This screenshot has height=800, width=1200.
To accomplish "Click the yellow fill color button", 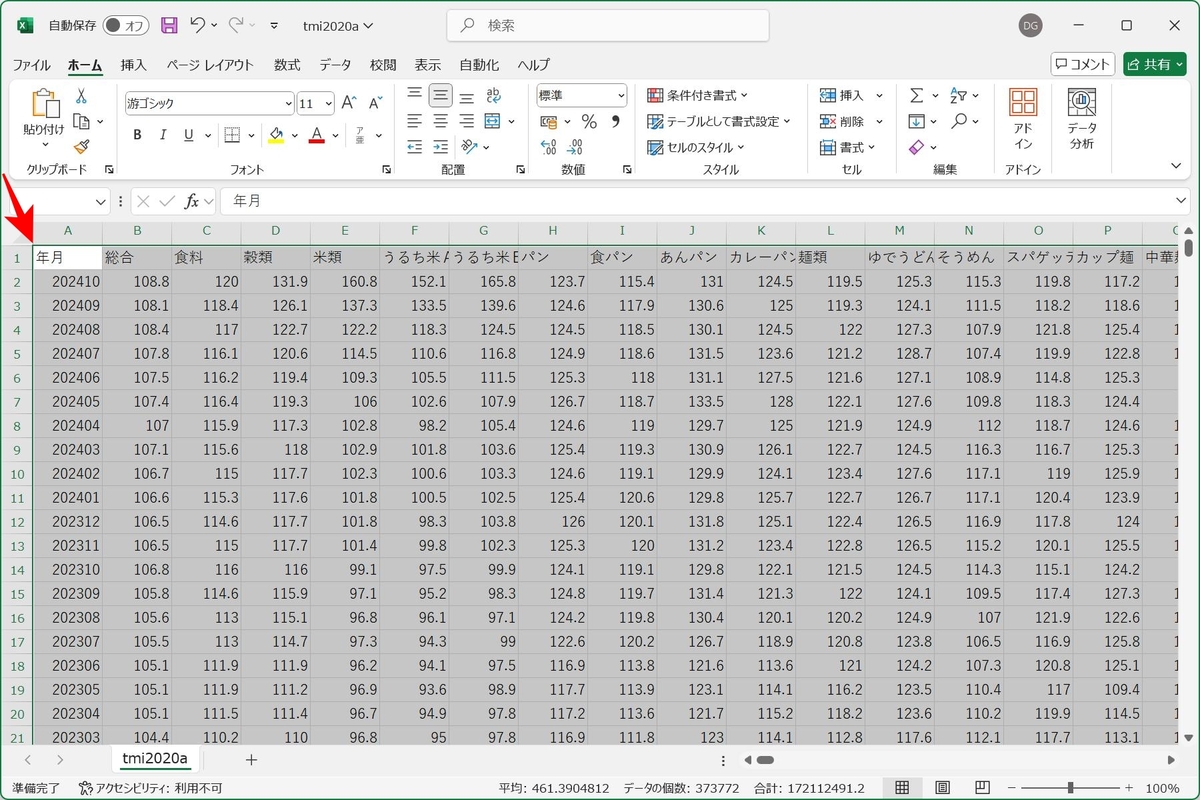I will point(276,135).
